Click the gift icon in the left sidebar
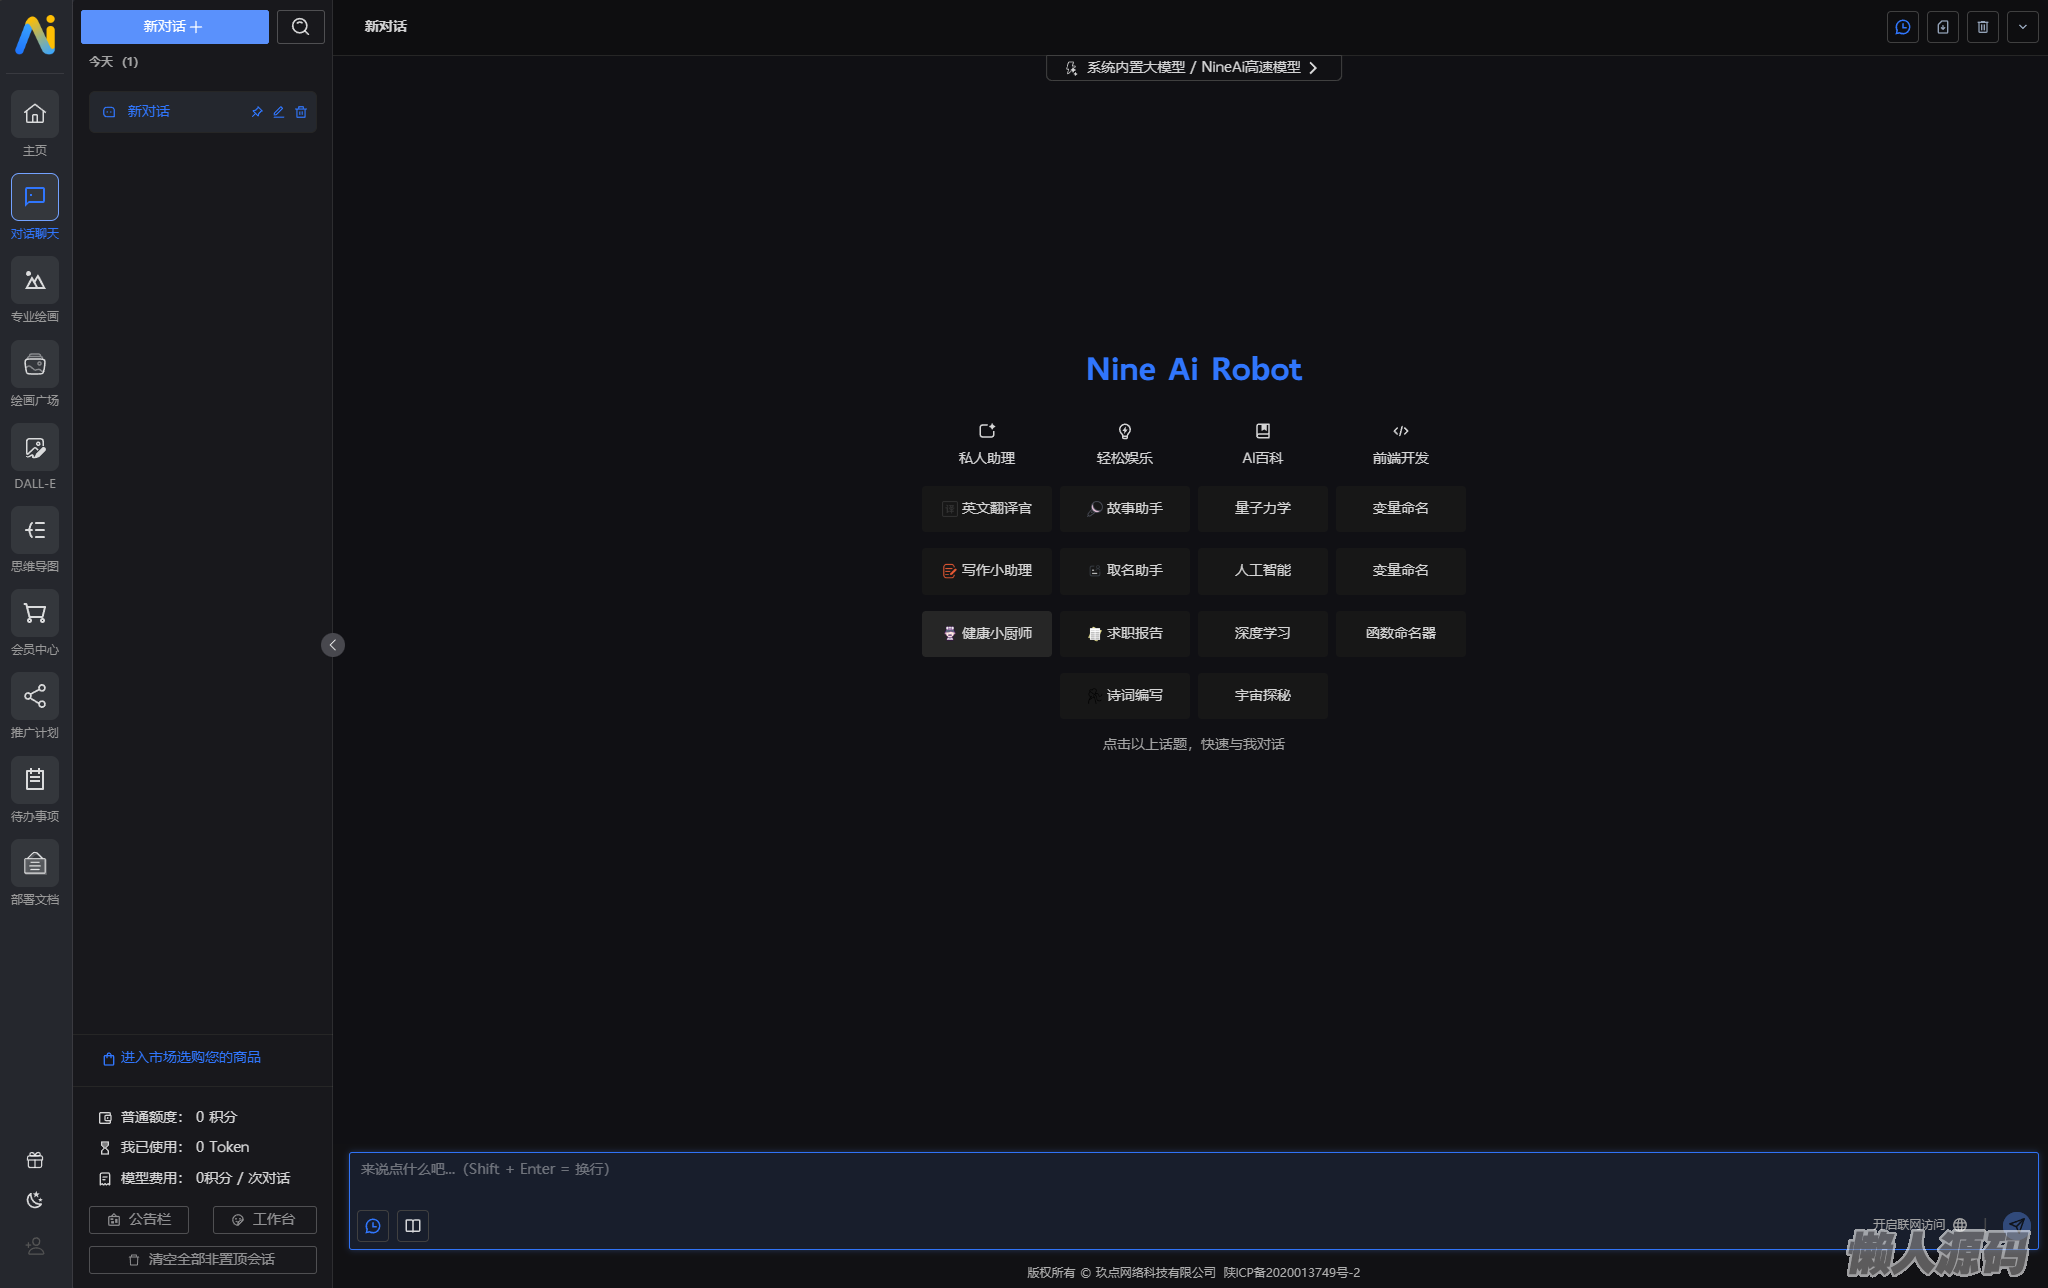Viewport: 2048px width, 1288px height. [x=35, y=1160]
